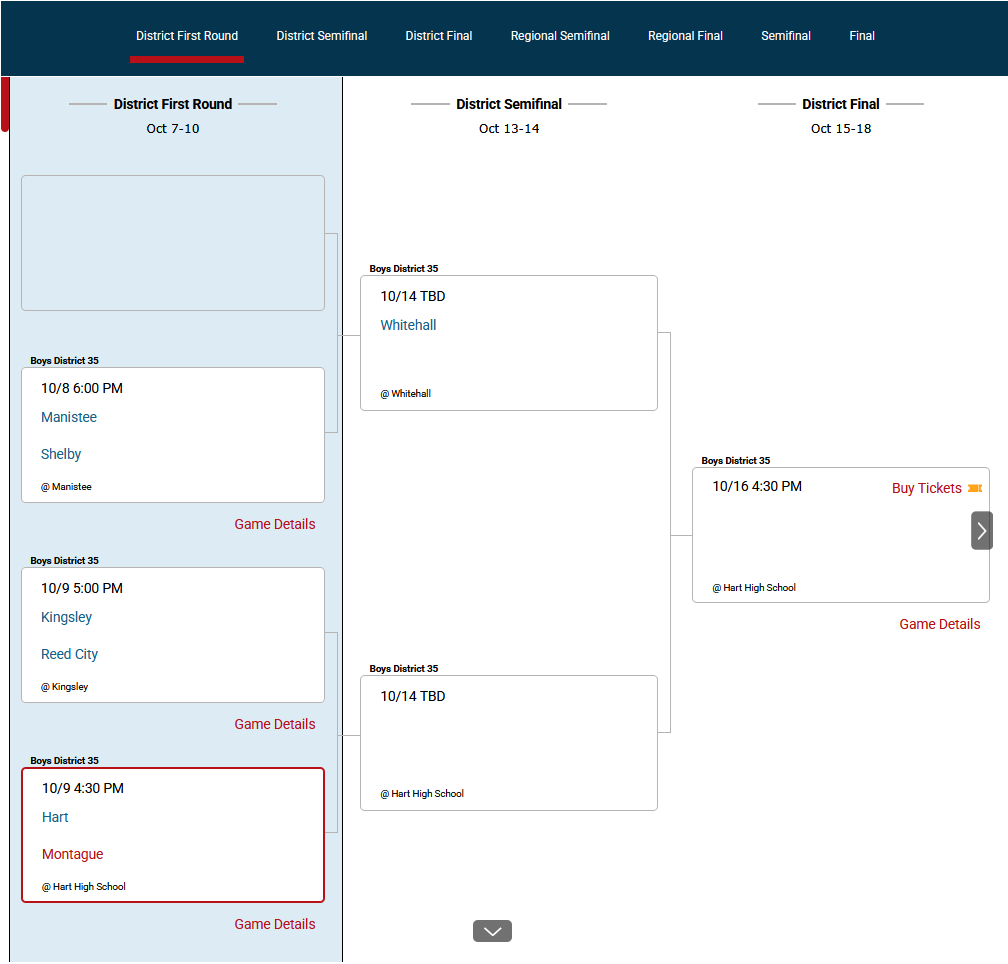
Task: Click the Montague team name
Action: click(72, 854)
